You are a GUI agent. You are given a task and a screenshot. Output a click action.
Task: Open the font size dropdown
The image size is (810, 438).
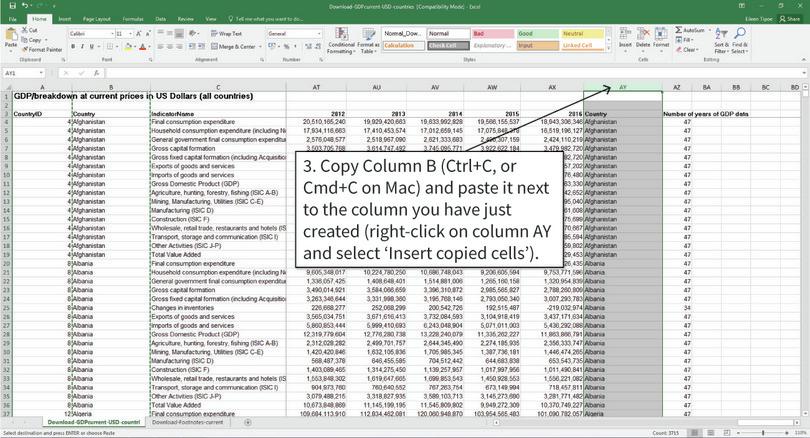click(130, 34)
